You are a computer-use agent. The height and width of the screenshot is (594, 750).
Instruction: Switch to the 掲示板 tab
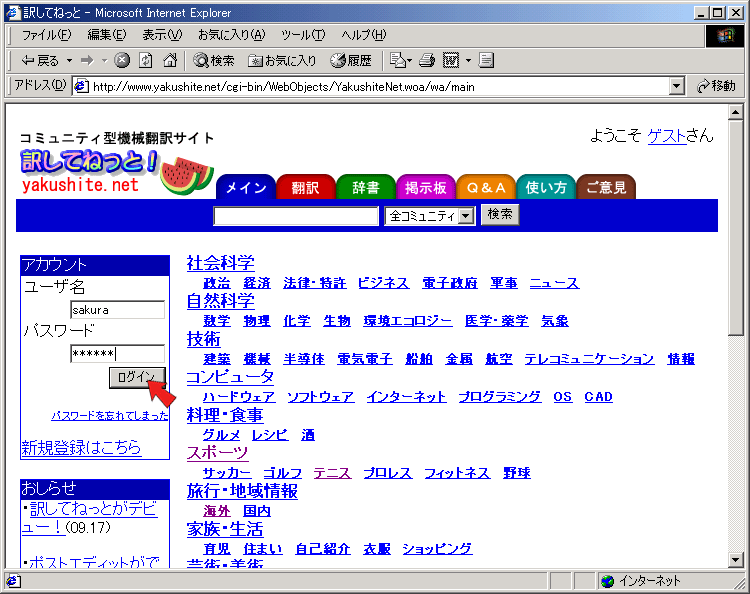click(426, 187)
